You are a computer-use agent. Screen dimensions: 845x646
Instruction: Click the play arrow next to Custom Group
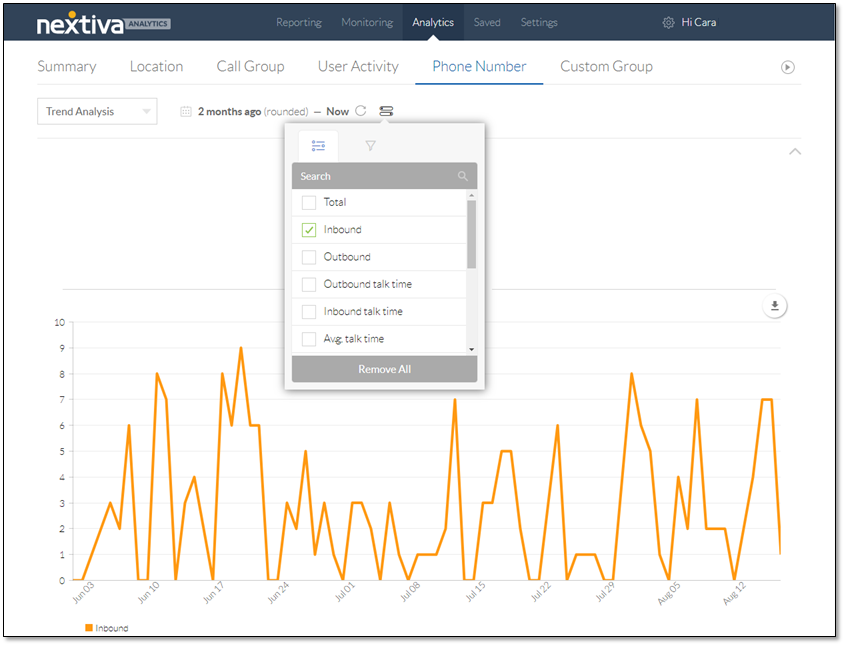pyautogui.click(x=788, y=67)
